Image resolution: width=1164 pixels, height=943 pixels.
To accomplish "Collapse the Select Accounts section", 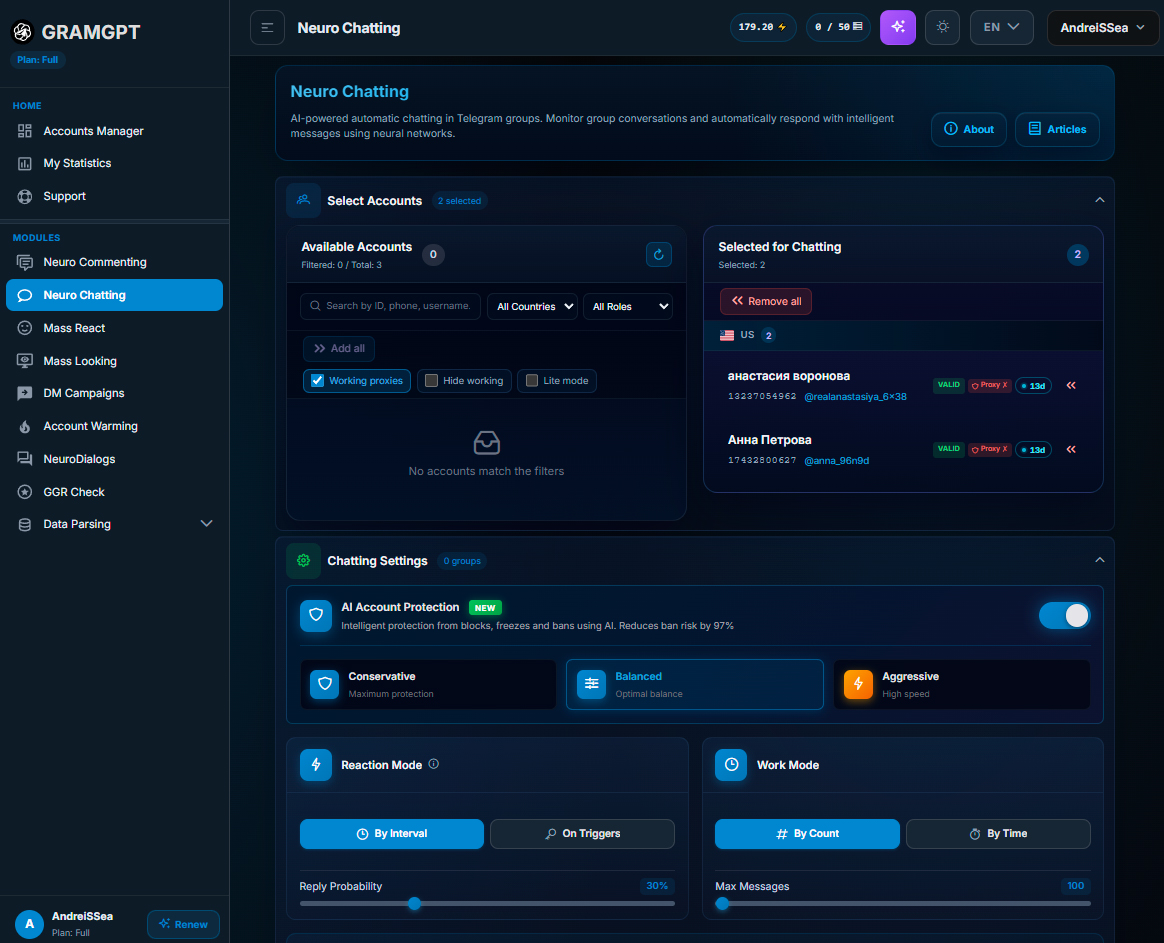I will click(1099, 200).
